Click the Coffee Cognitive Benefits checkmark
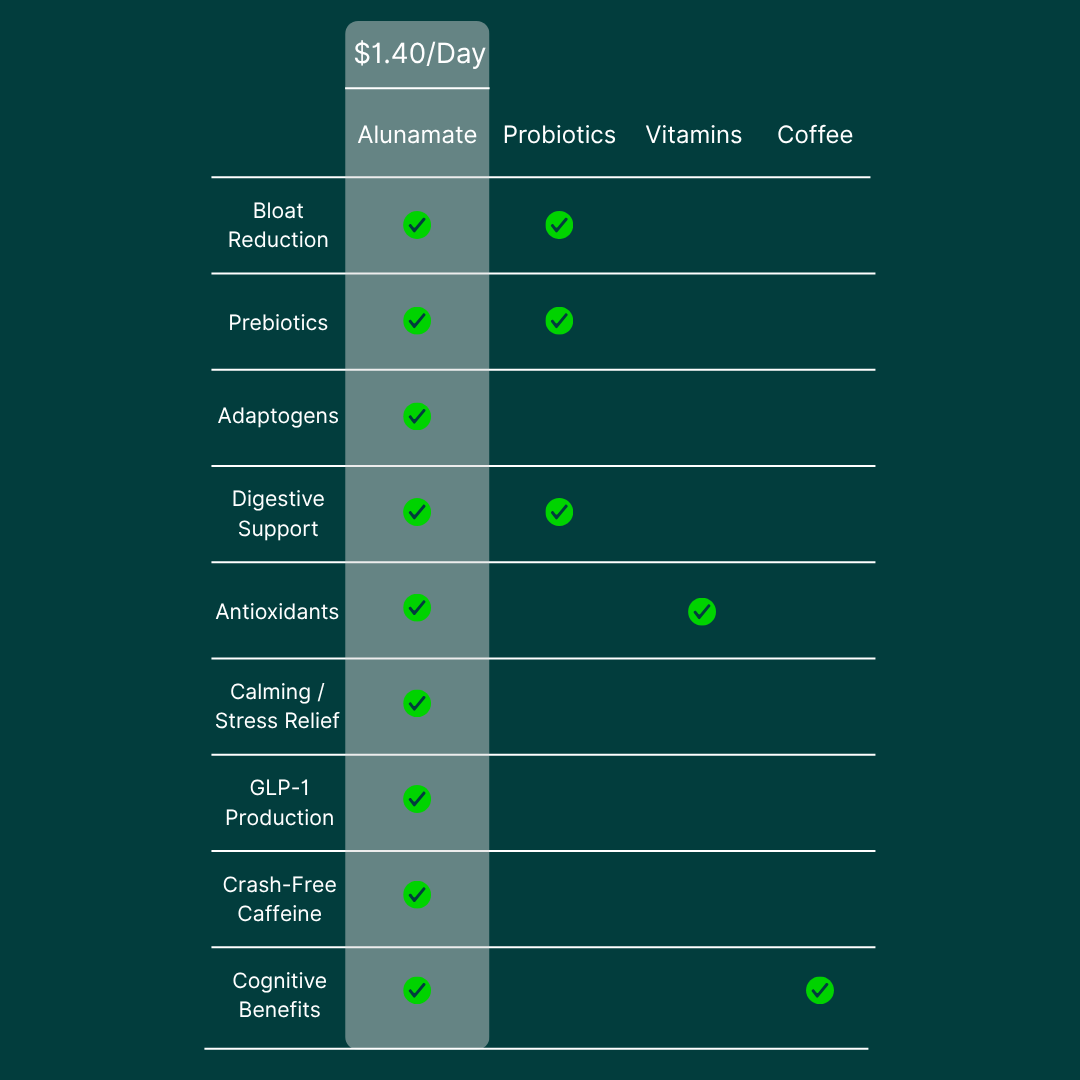 point(820,990)
